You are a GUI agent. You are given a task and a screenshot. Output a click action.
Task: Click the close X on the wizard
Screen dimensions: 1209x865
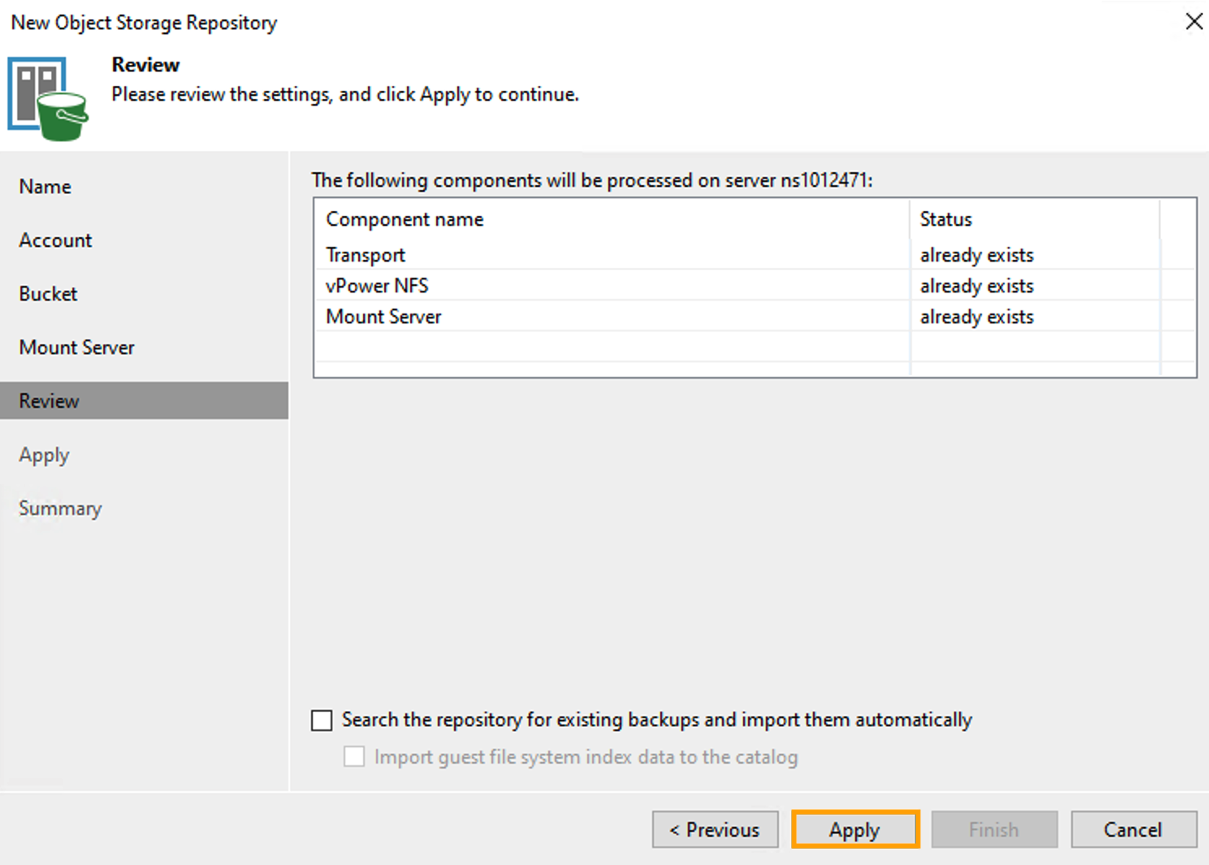(1194, 20)
